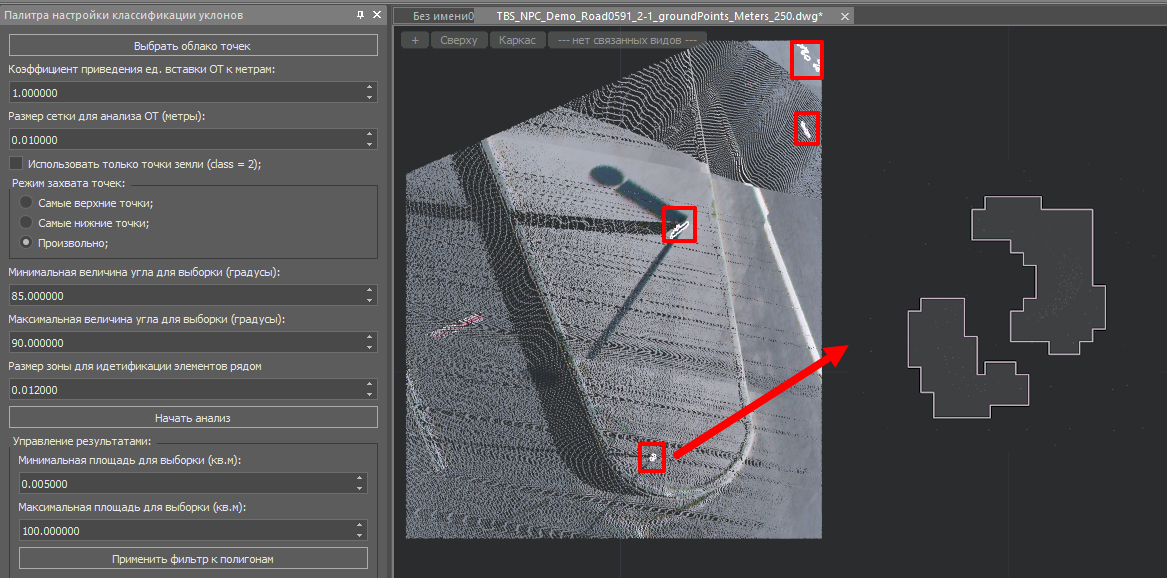The width and height of the screenshot is (1167, 578).
Task: Click label 'Максимальная величина угла для выборки (градусы):'
Action: coord(147,319)
